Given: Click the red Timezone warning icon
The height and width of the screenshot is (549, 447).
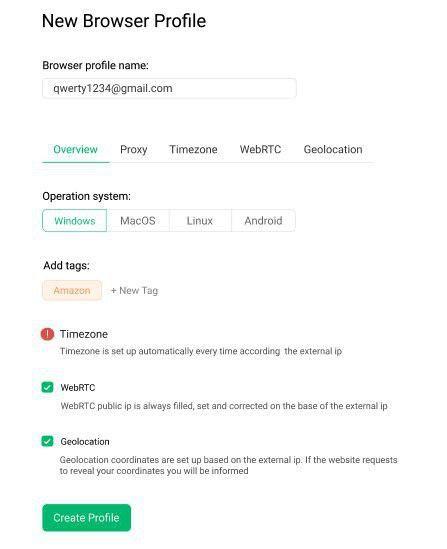Looking at the screenshot, I should [x=47, y=334].
